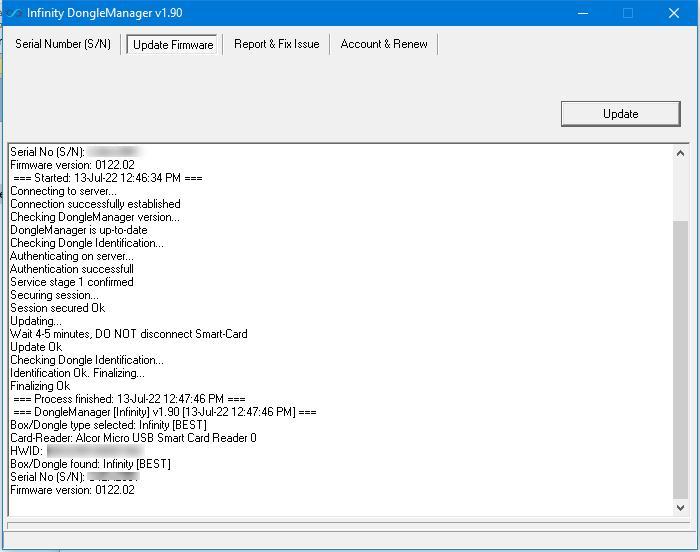Minimize the DongleManager window

click(x=583, y=13)
